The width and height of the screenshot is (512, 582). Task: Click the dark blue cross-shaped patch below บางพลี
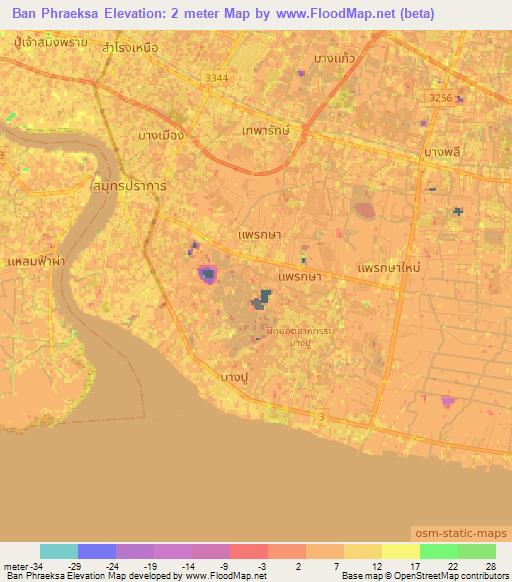pos(458,212)
